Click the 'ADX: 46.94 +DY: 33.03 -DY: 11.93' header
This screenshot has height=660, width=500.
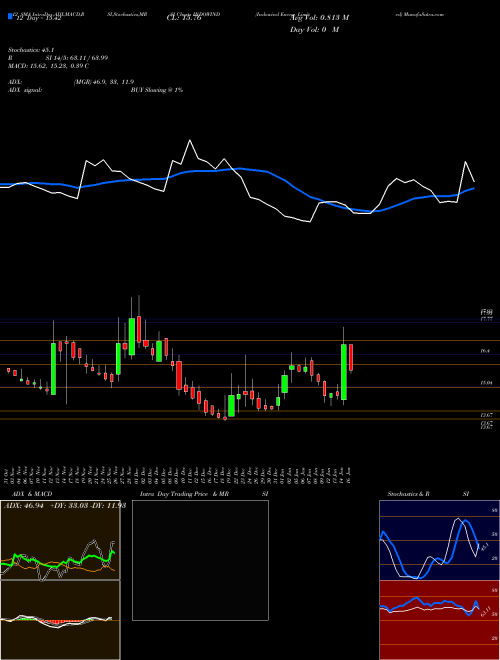[x=65, y=505]
